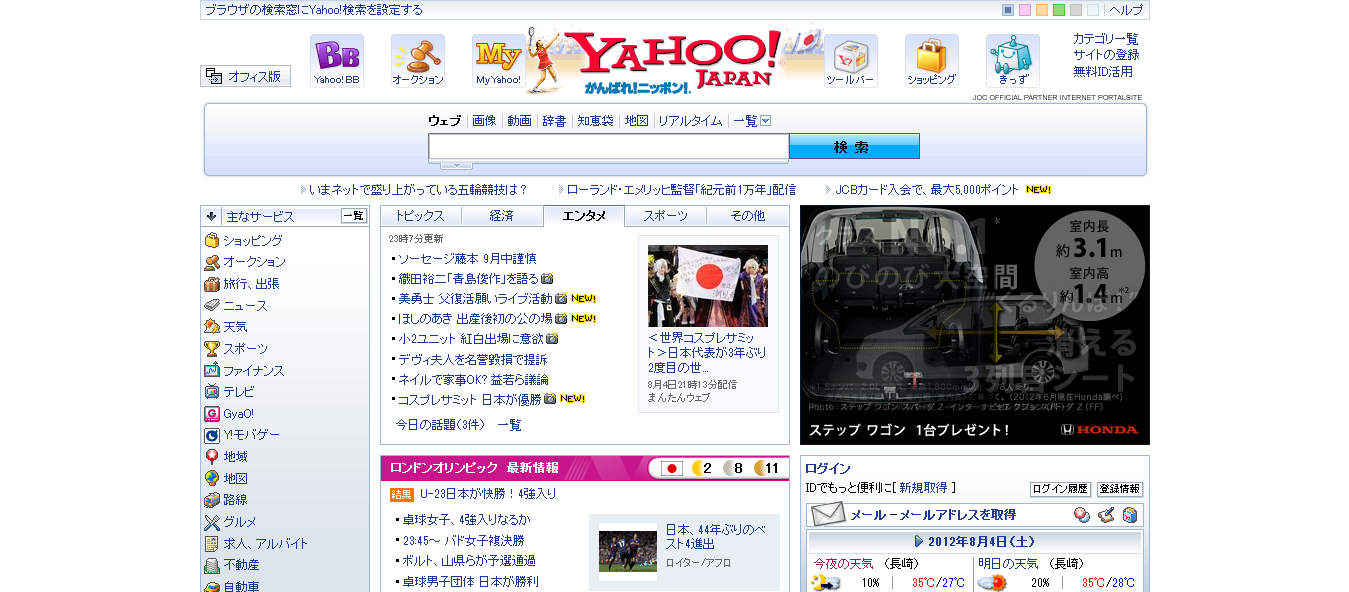Select the エンタメ news tab
Viewport: 1349px width, 592px height.
coord(584,216)
